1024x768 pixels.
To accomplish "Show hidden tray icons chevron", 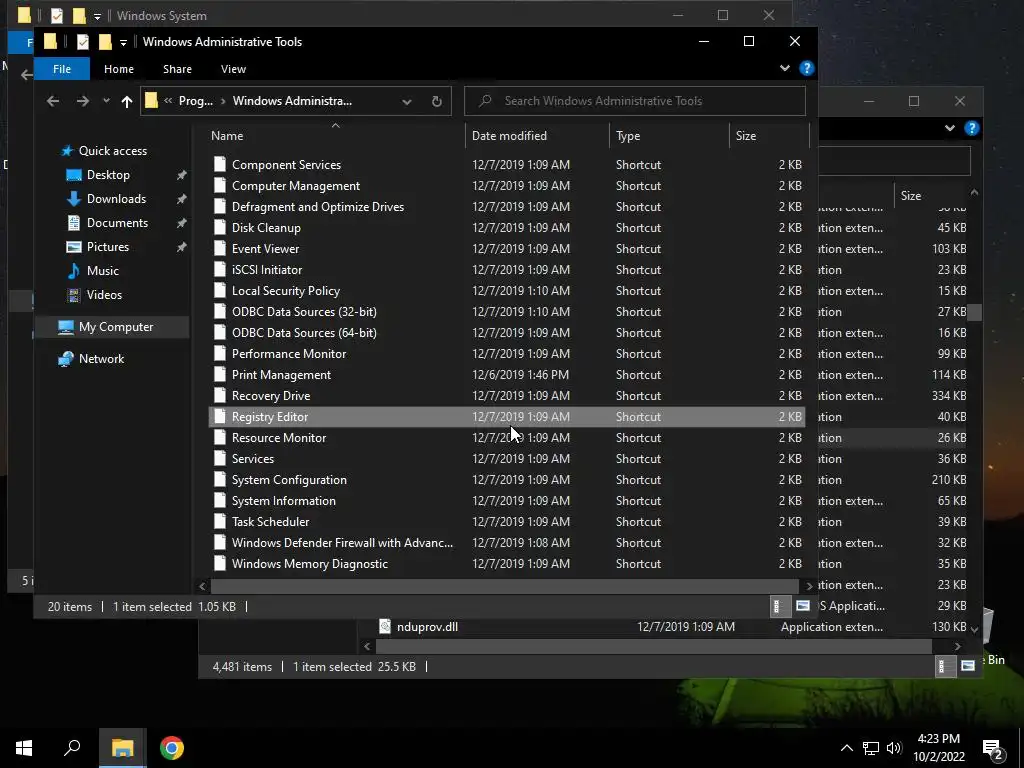I will pos(846,748).
